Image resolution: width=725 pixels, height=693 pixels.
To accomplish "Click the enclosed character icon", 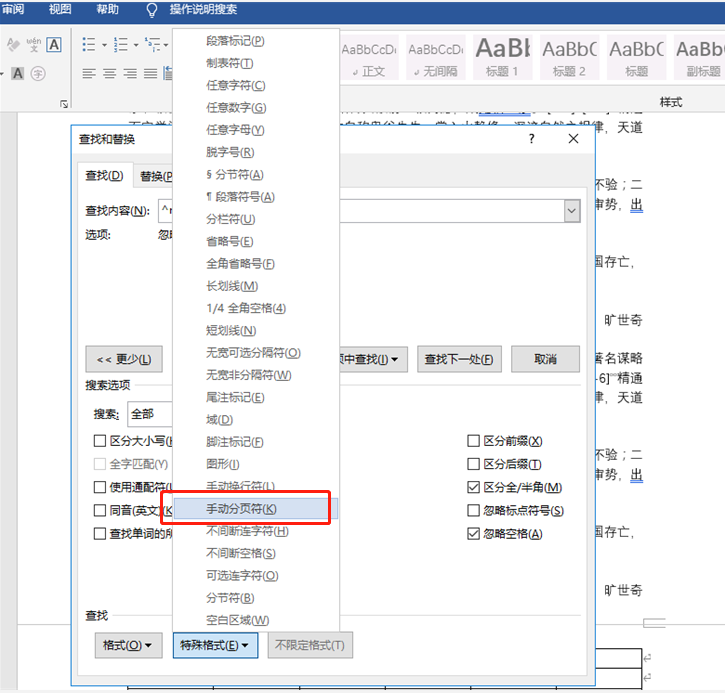I will [x=38, y=74].
